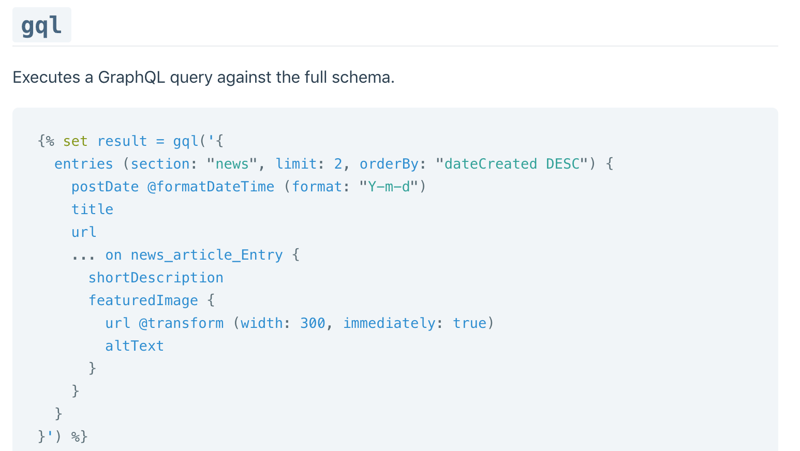
Task: Click the "title" field in the code
Action: [x=92, y=209]
